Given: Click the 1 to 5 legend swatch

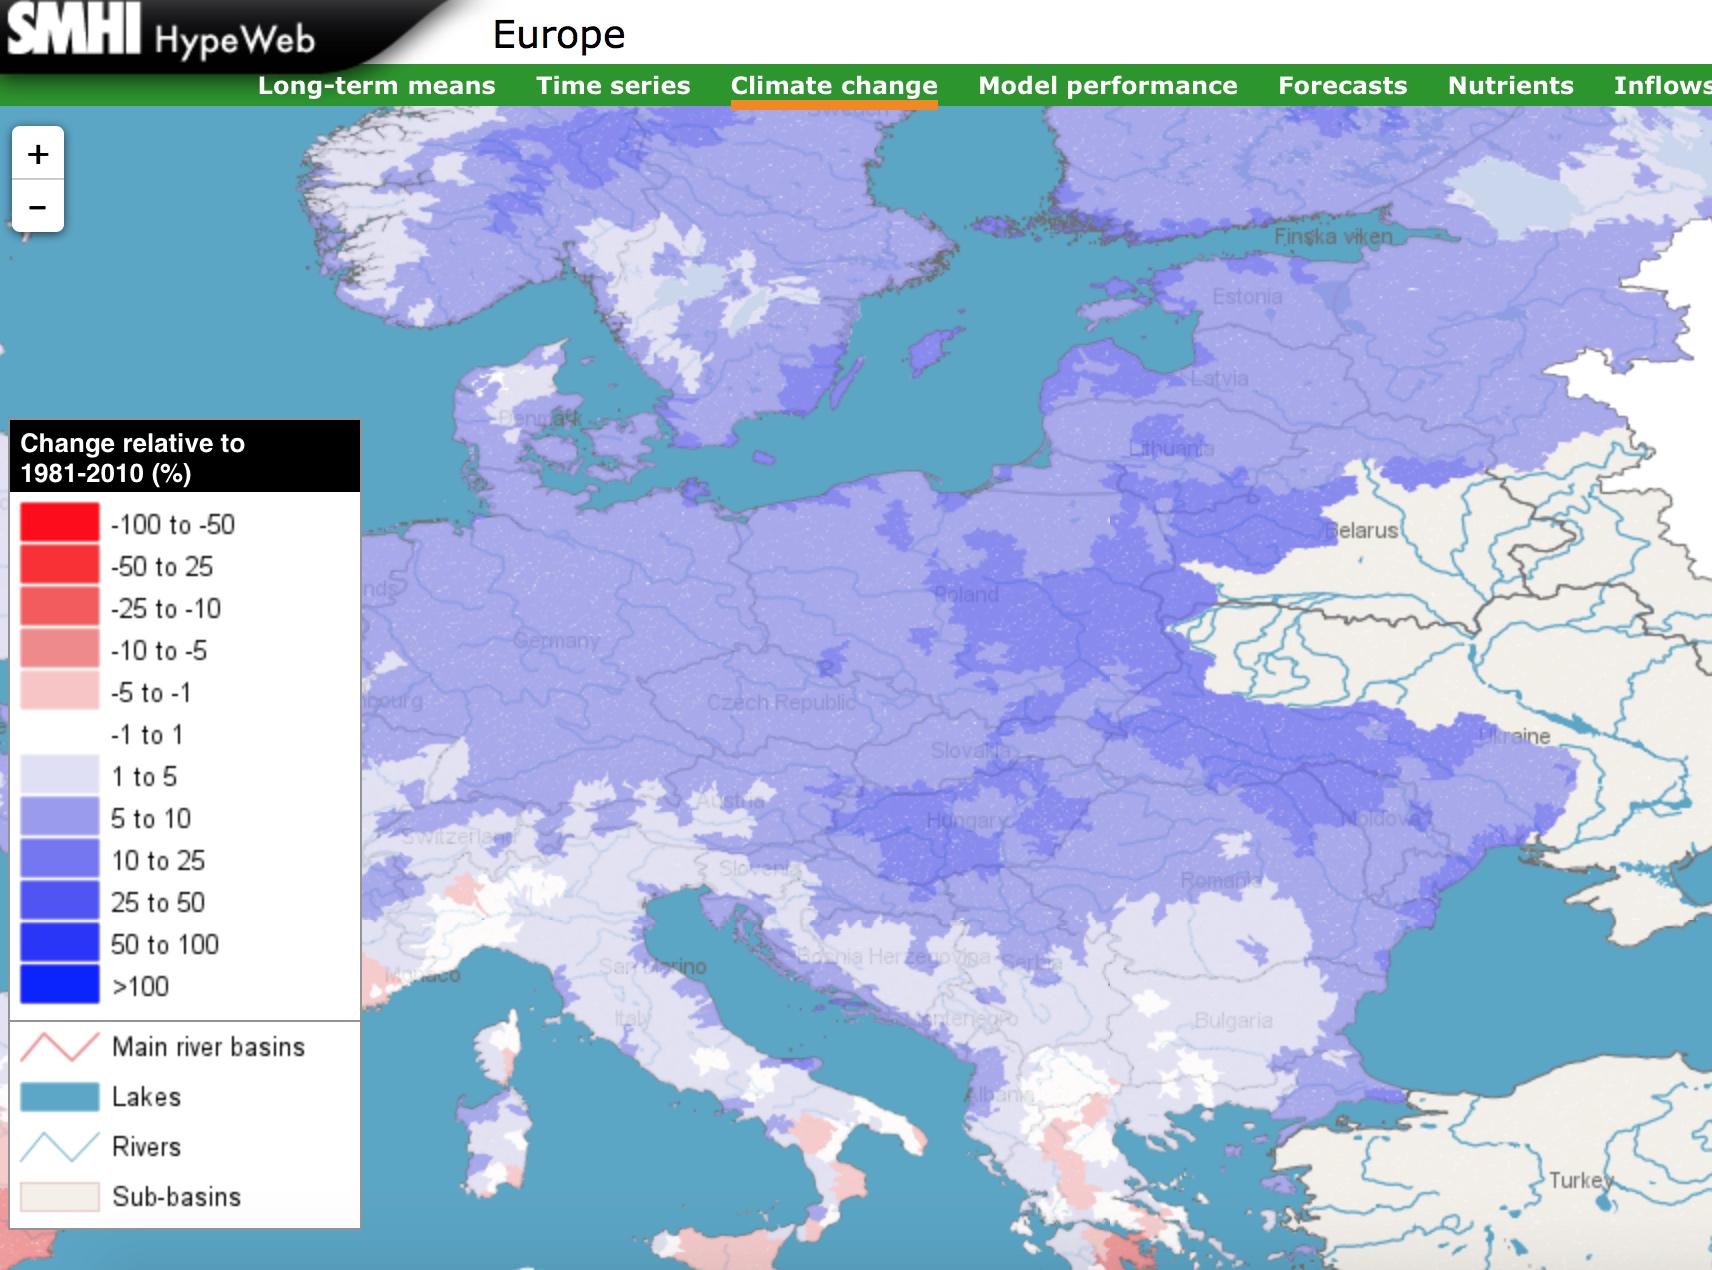Looking at the screenshot, I should point(60,774).
